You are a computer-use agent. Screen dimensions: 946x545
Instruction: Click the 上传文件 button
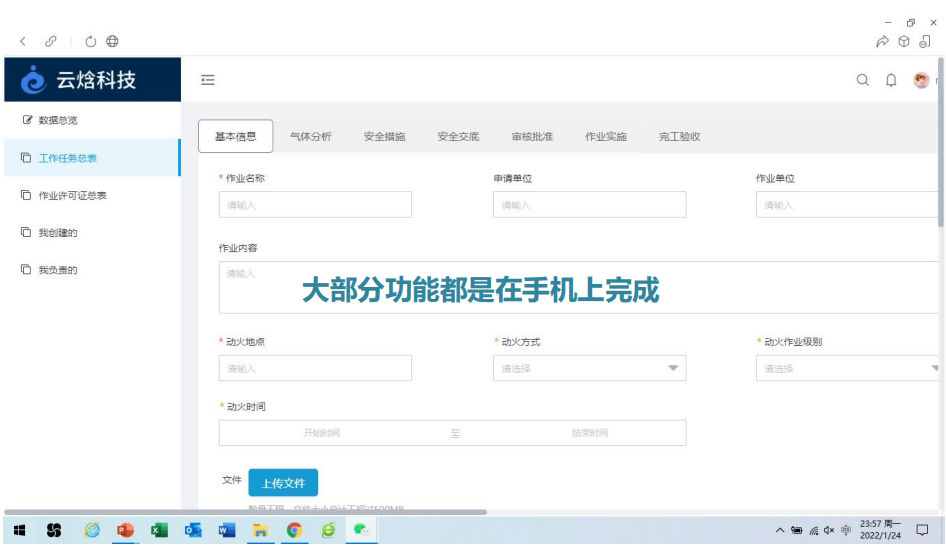click(283, 483)
